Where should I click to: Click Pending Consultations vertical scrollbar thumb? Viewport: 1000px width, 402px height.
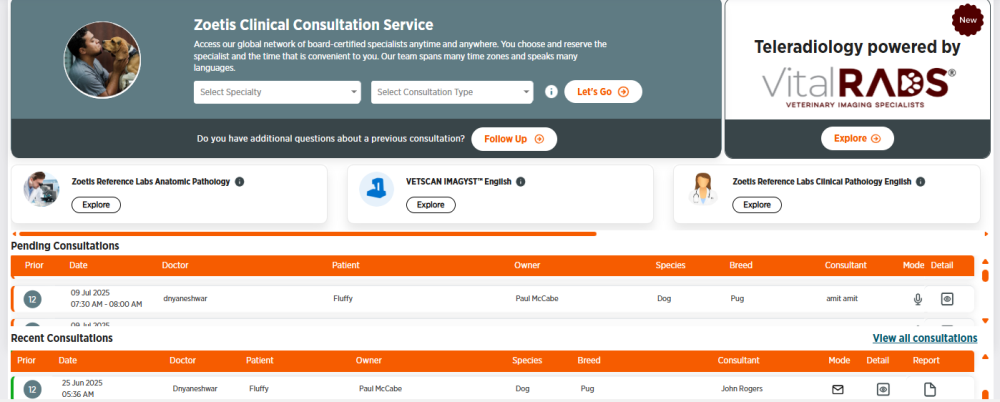click(985, 276)
